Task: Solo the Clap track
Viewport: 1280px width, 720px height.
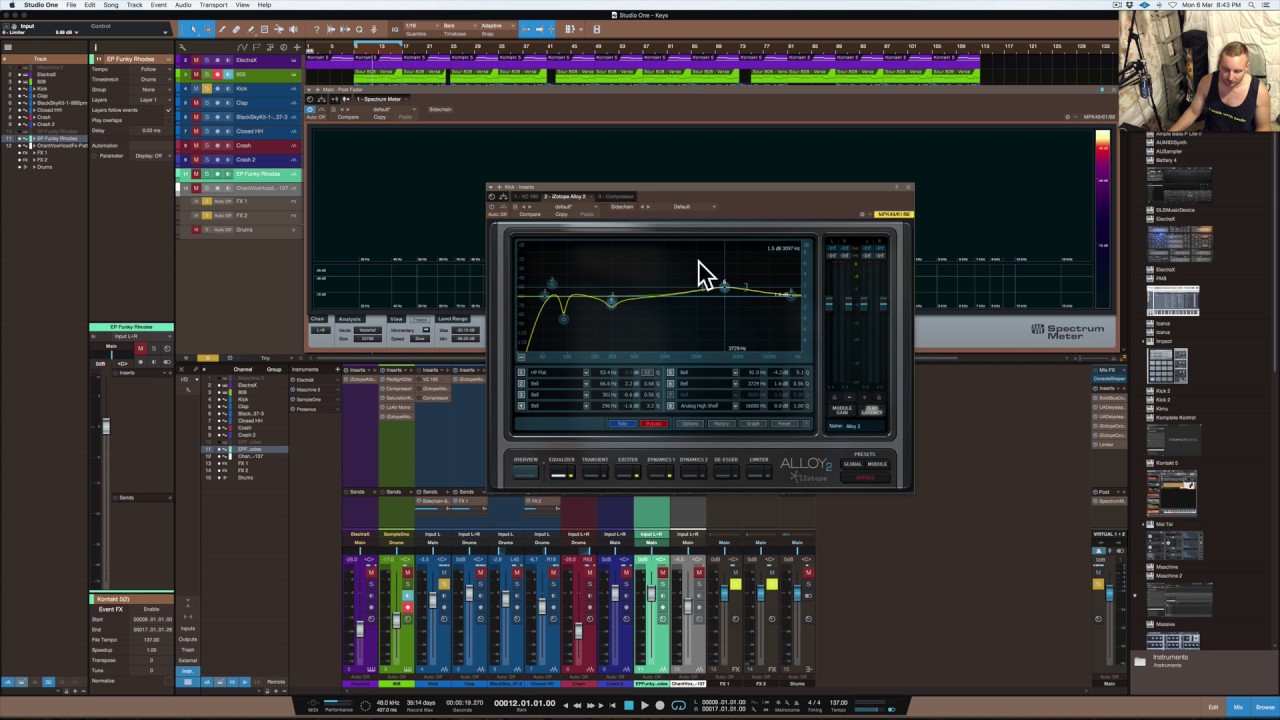Action: click(x=207, y=103)
